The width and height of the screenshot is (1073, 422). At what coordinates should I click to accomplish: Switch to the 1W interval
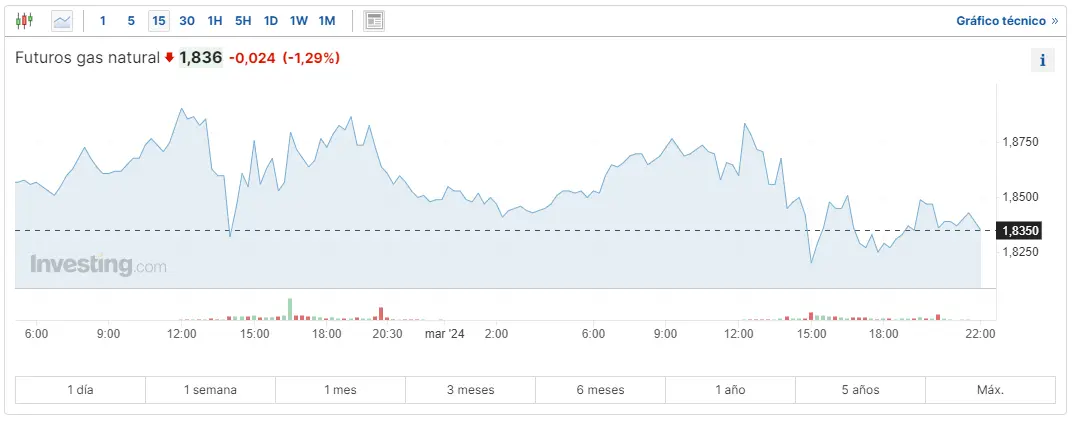(x=299, y=20)
